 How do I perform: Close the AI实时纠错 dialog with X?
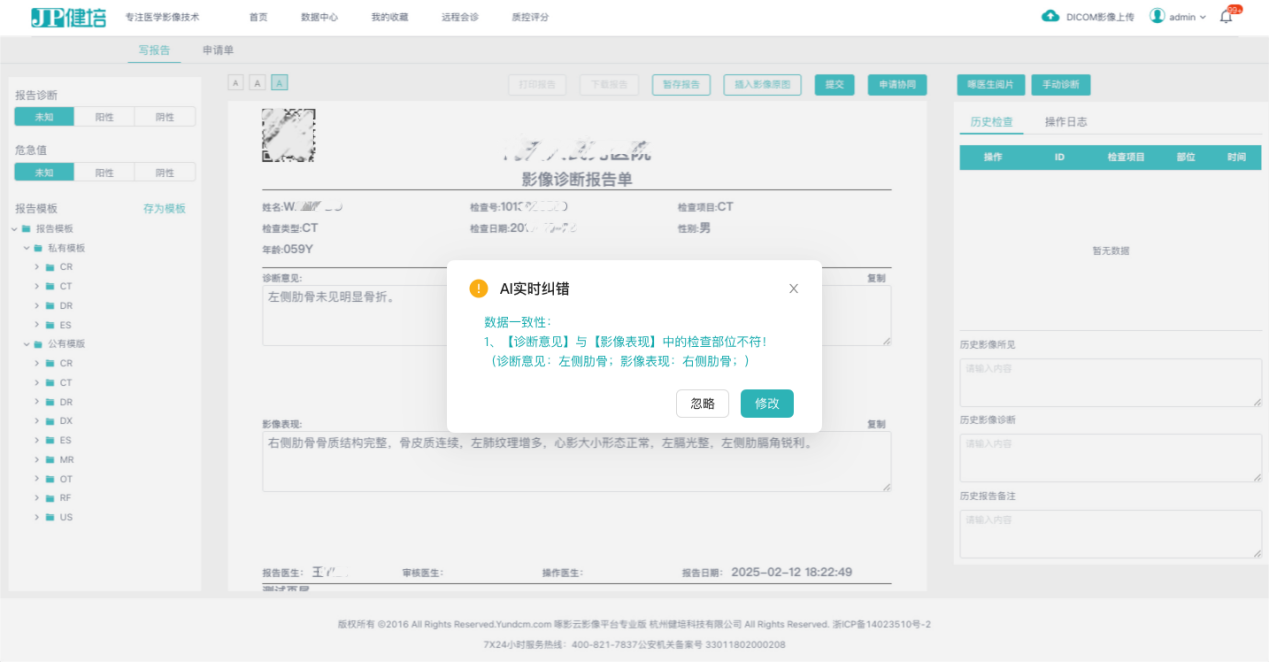coord(794,289)
